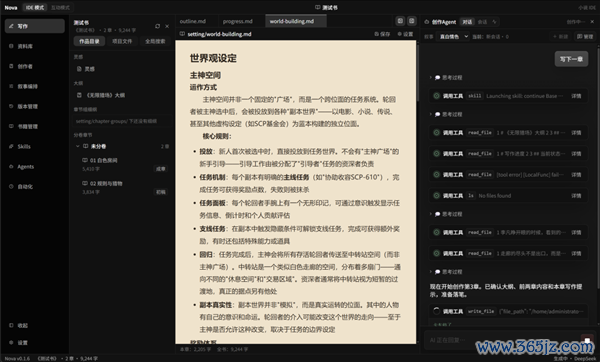This screenshot has width=600, height=362.
Task: Switch to IDE 模式
Action: pyautogui.click(x=35, y=7)
